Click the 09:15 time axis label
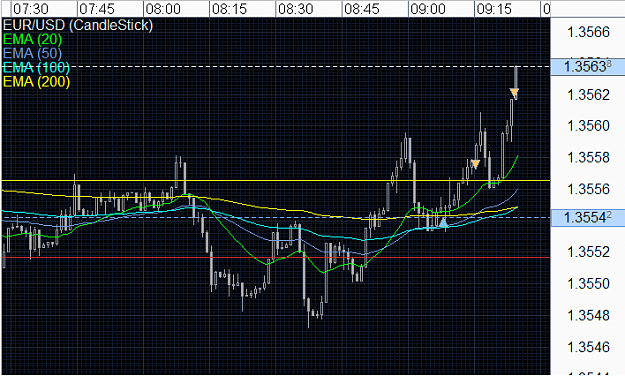 [494, 8]
